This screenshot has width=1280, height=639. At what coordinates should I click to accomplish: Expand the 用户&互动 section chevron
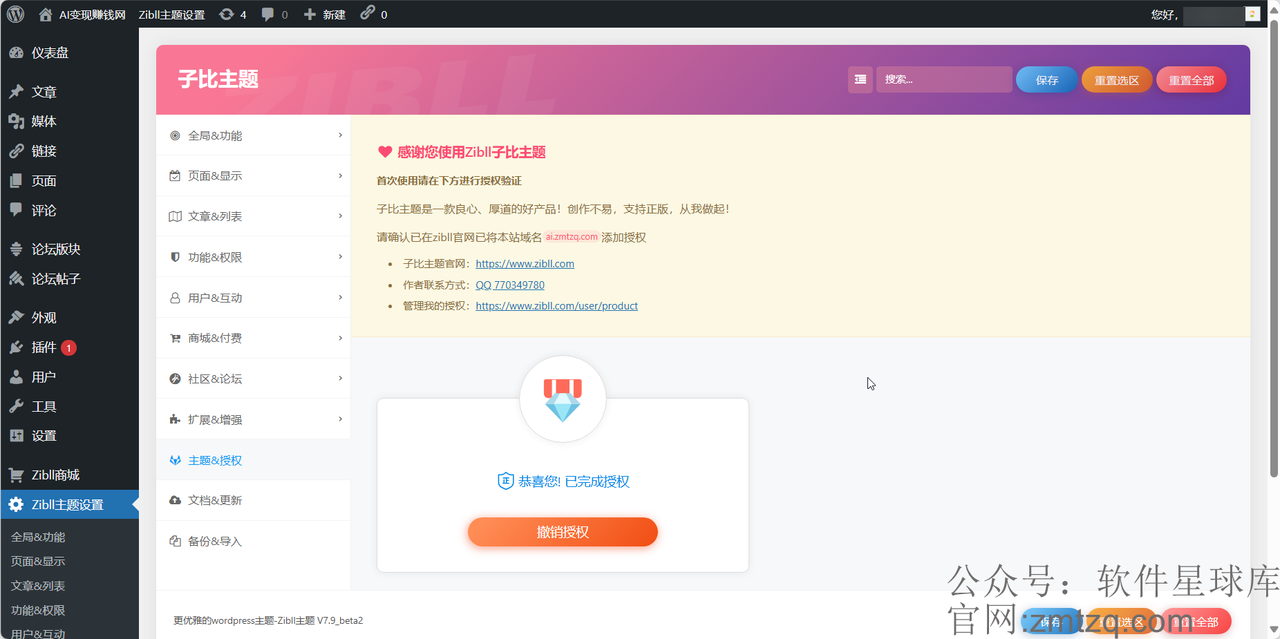tap(340, 297)
